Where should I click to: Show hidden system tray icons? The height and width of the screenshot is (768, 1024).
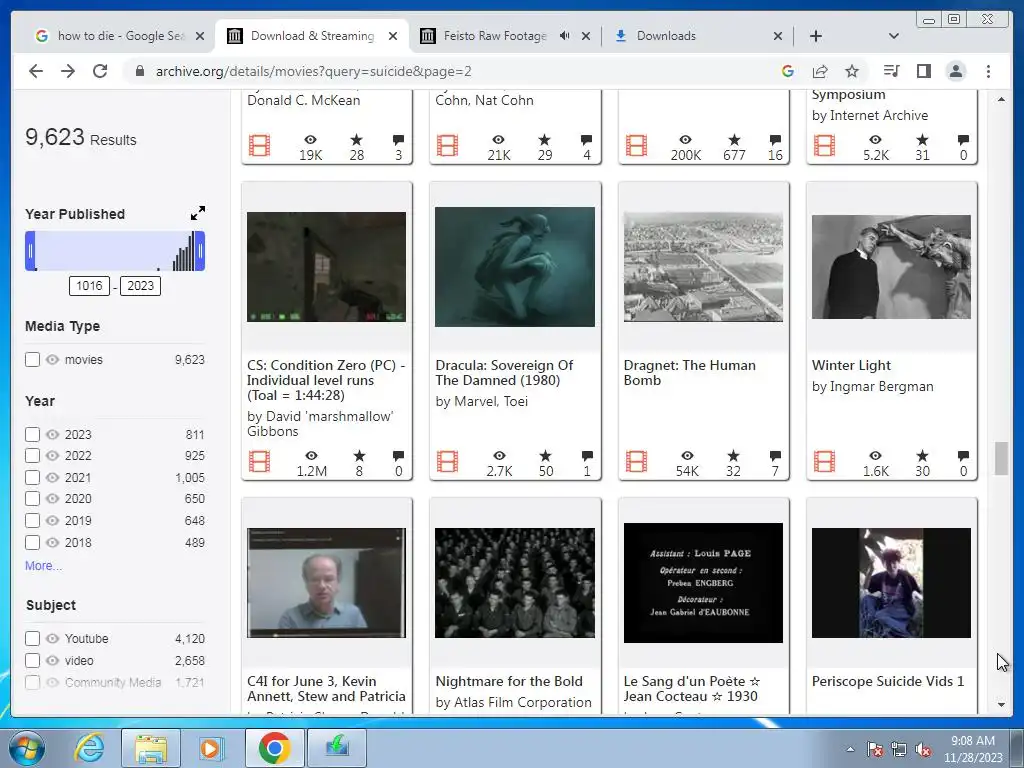850,749
